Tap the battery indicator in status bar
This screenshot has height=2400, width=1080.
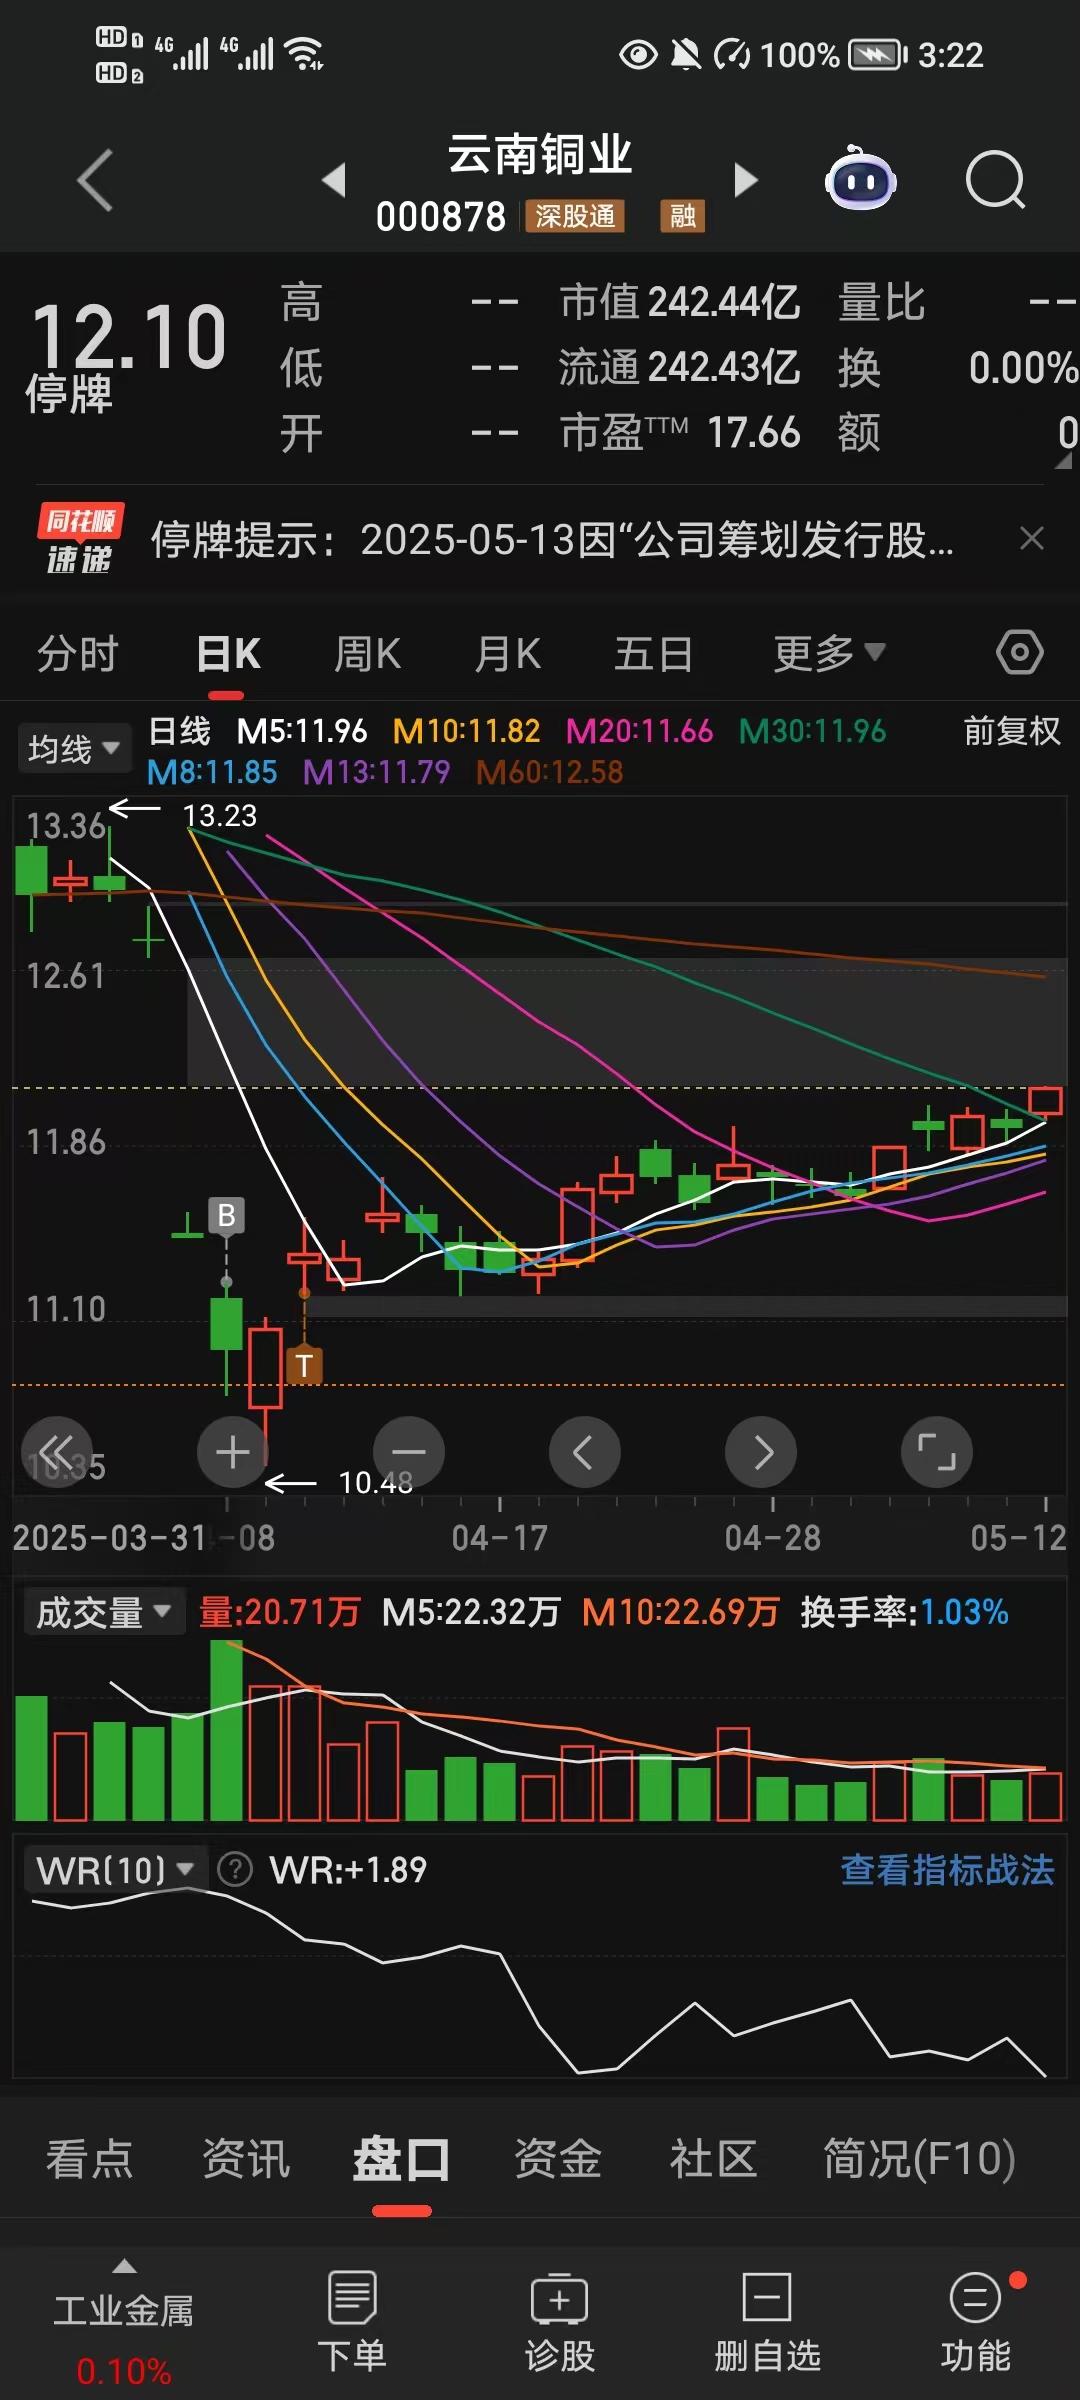[x=877, y=55]
